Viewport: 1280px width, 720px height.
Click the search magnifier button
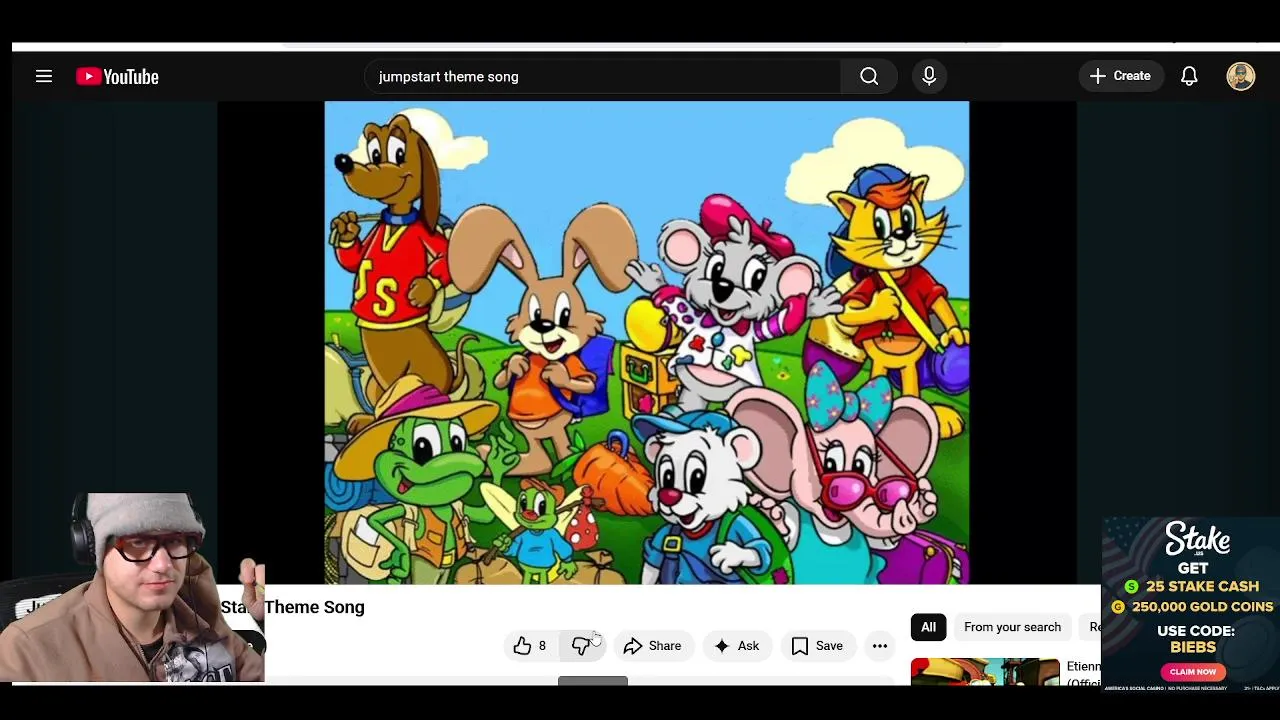(869, 76)
